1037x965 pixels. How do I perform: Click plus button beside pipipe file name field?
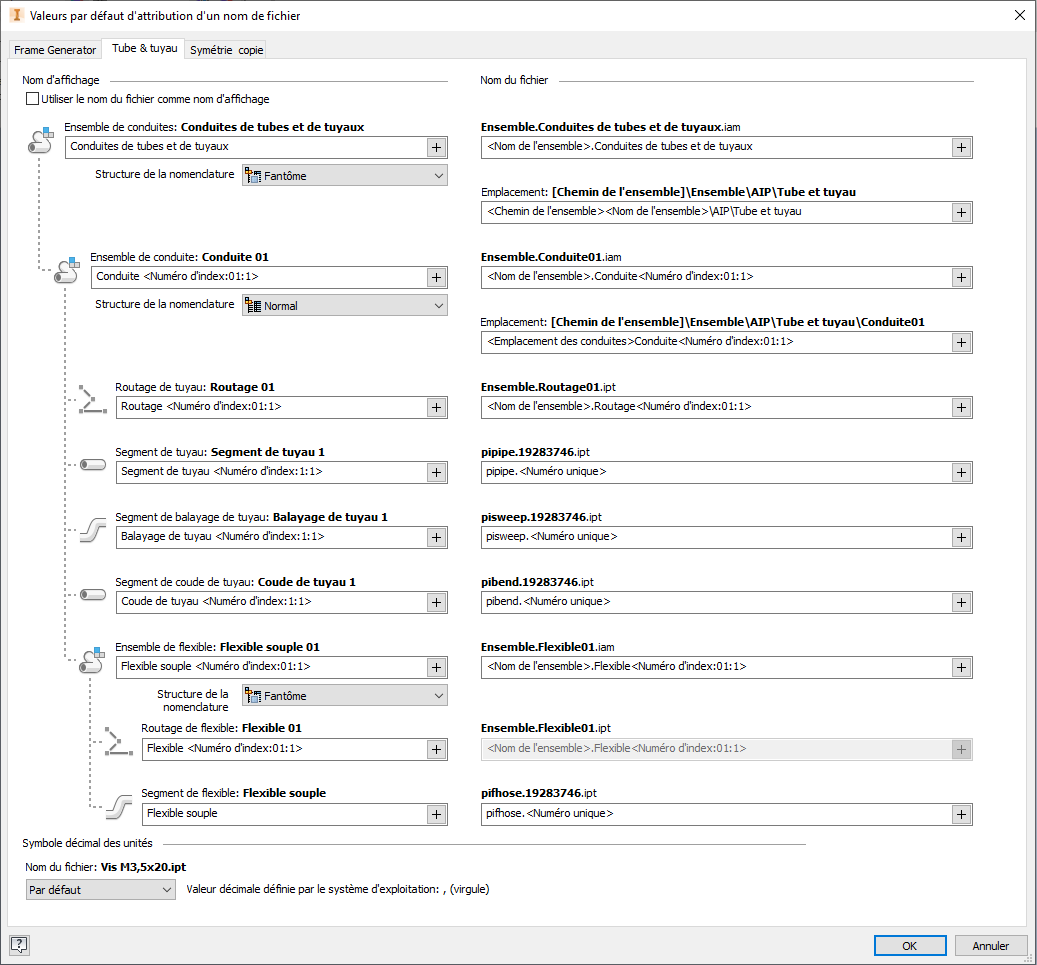[x=960, y=472]
